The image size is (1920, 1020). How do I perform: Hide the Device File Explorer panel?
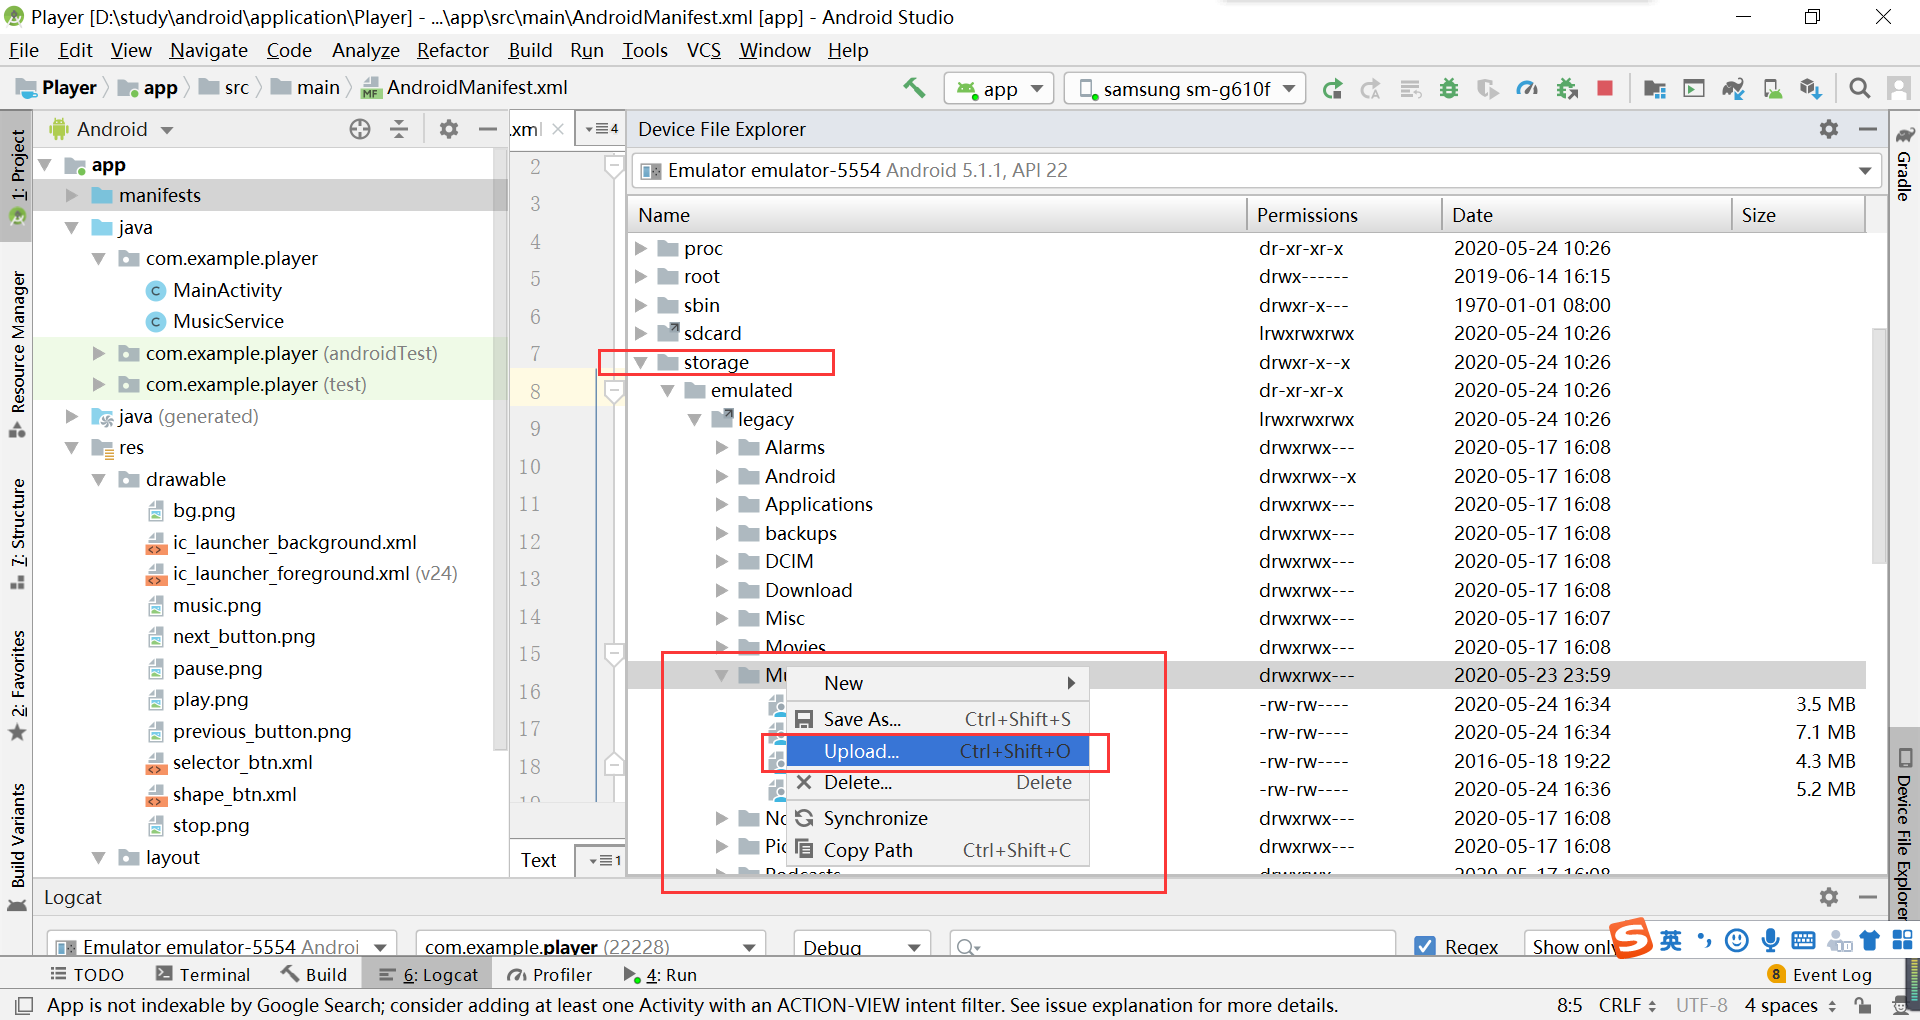[1867, 129]
